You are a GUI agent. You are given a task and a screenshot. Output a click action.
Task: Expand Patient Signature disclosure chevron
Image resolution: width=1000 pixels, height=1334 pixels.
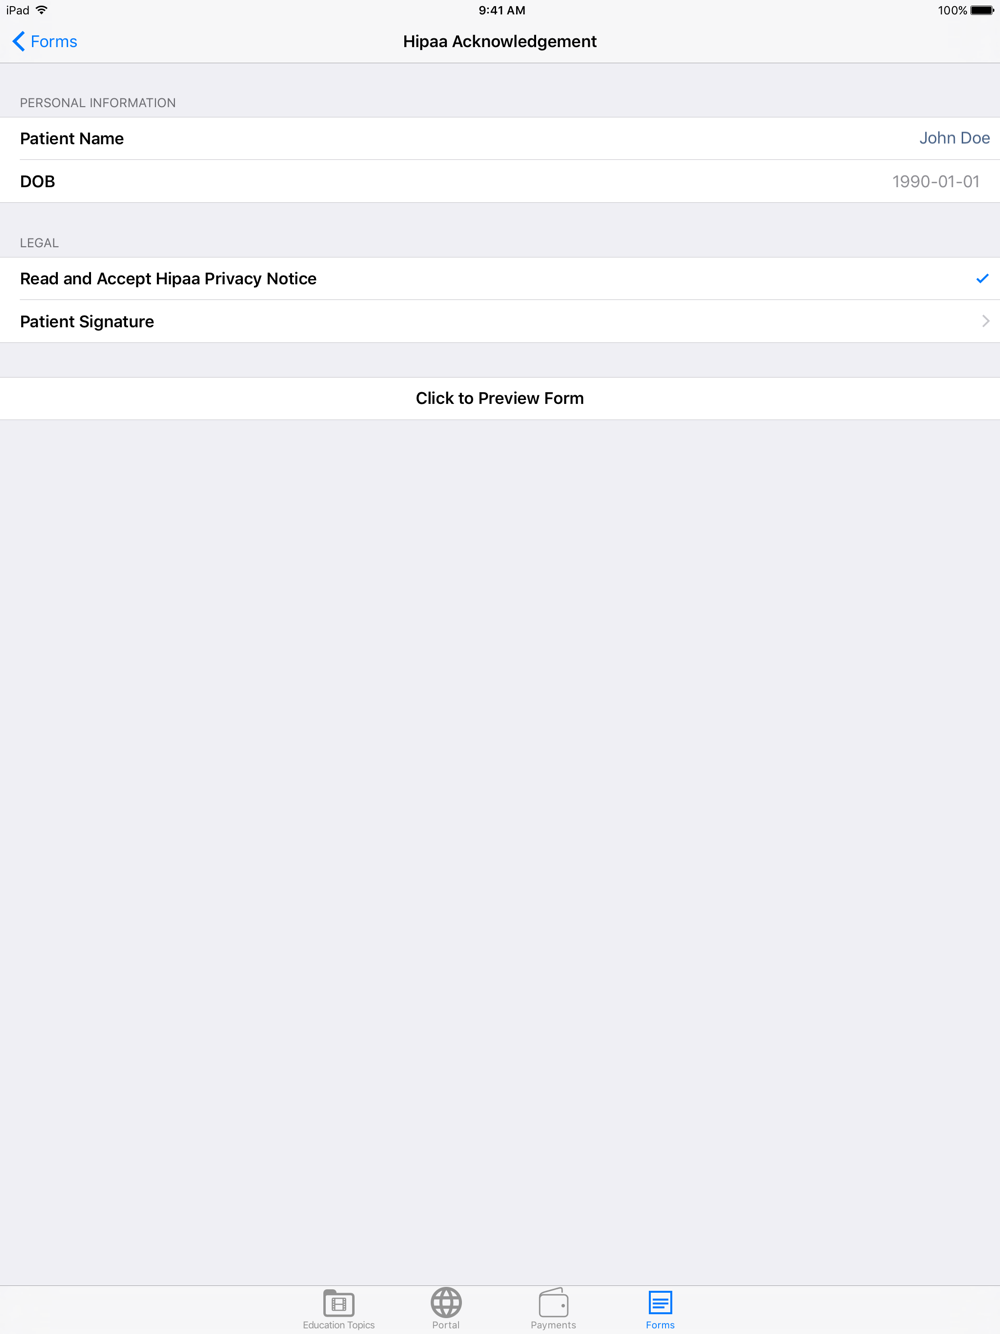985,321
